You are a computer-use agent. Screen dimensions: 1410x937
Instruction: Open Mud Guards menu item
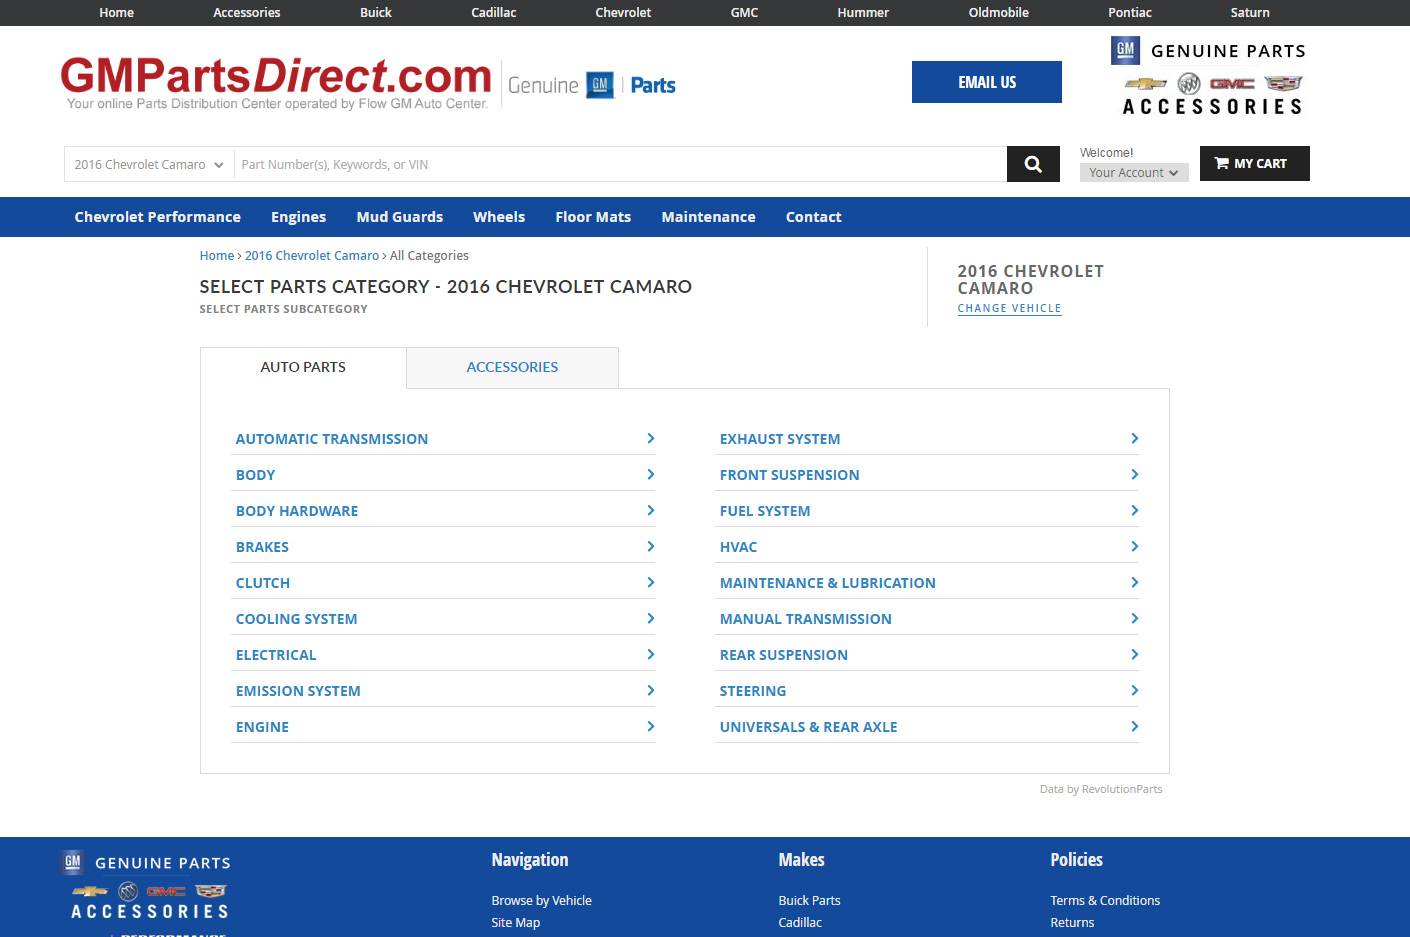[400, 217]
